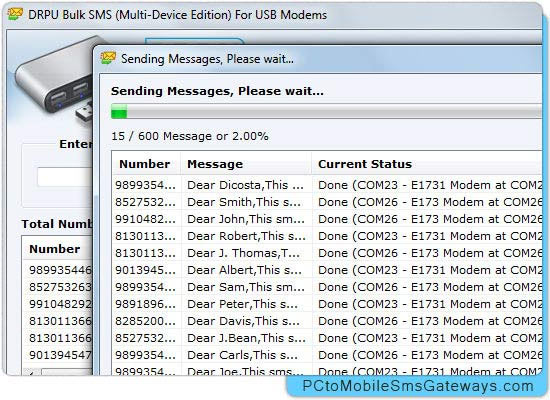The width and height of the screenshot is (550, 400).
Task: Select the Dear Davis message row
Action: [x=327, y=321]
